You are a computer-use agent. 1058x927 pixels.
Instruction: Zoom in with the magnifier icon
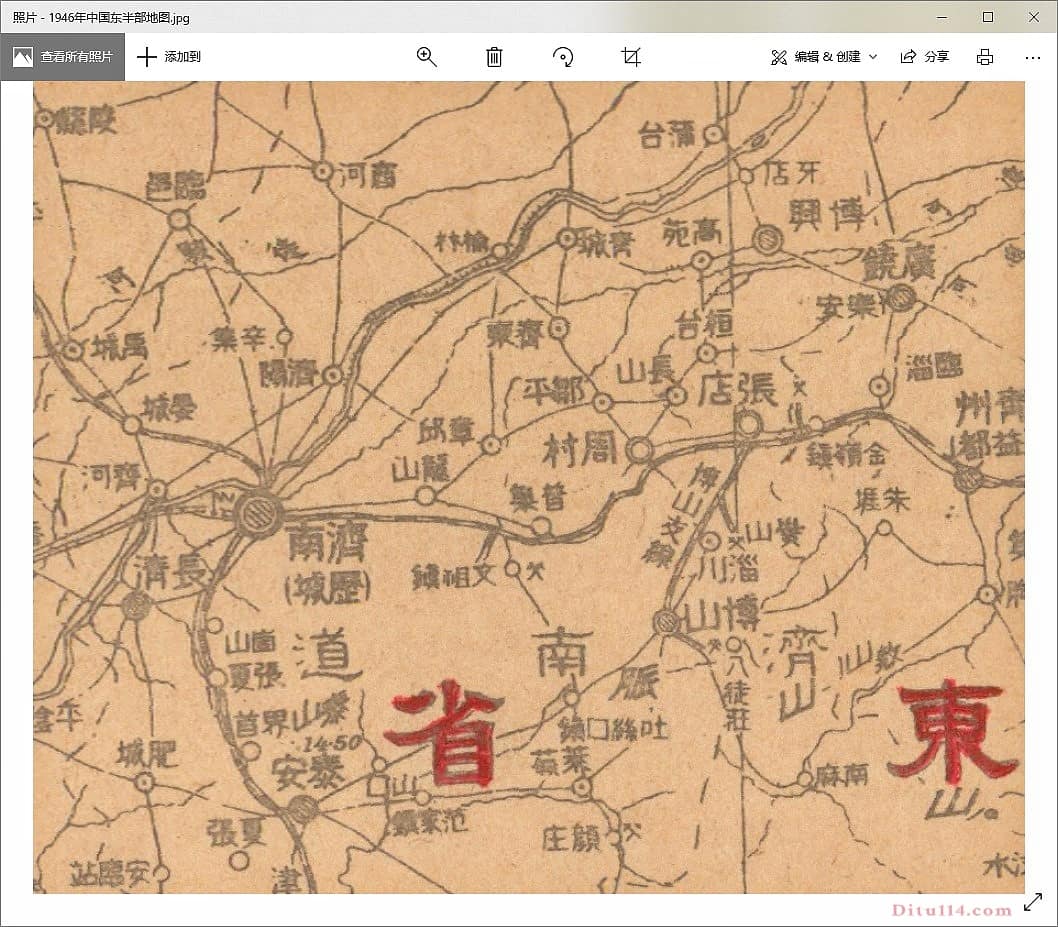click(x=427, y=57)
